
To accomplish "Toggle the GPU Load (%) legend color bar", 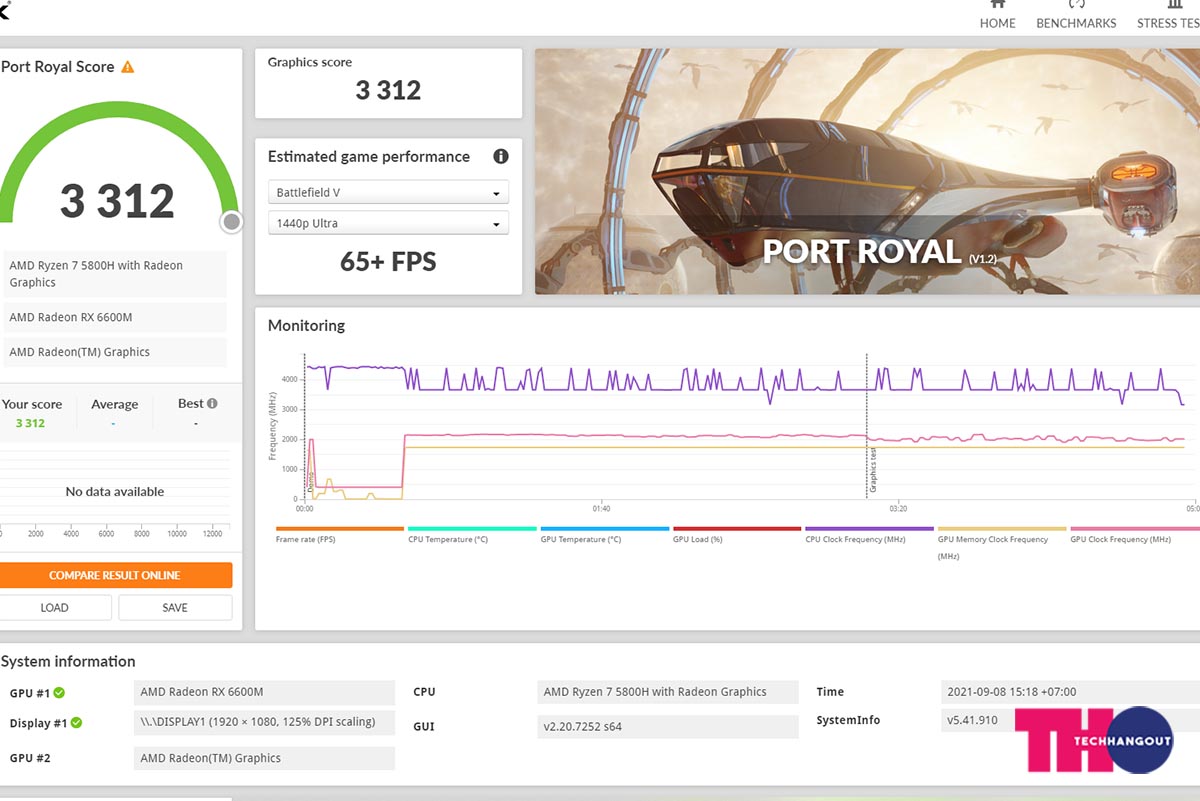I will [737, 528].
